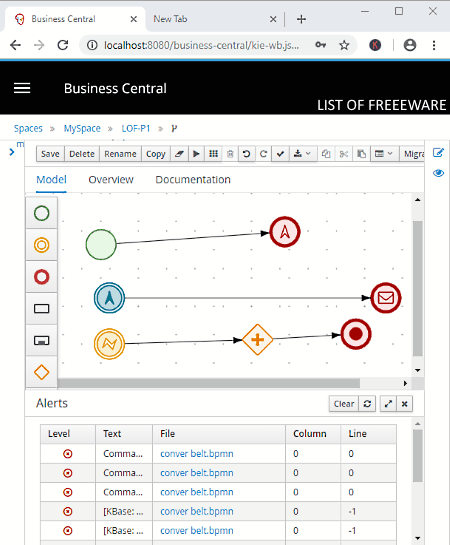Viewport: 450px width, 545px height.
Task: Click the Clear alerts button
Action: tap(344, 404)
